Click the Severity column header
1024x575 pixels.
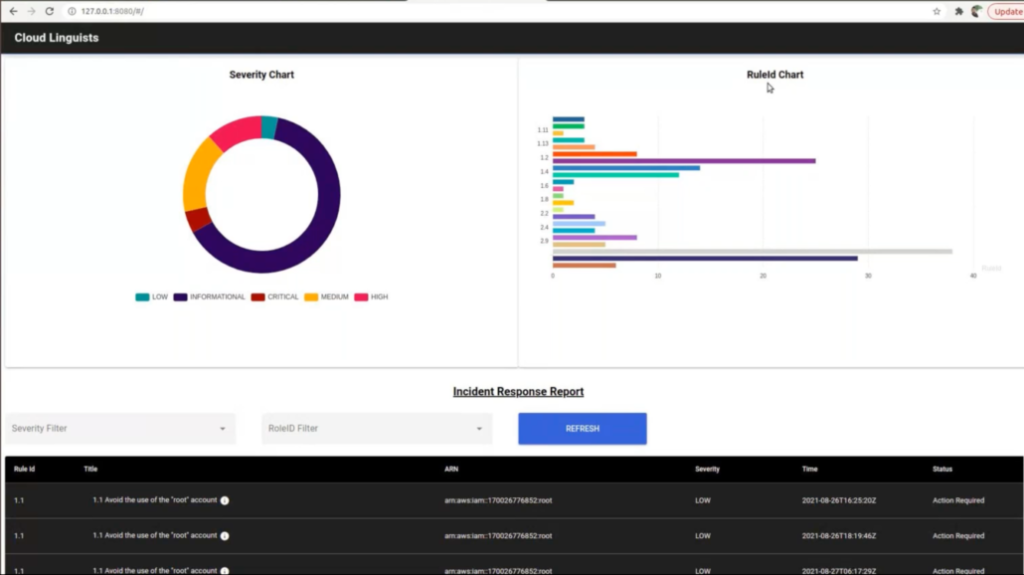pyautogui.click(x=707, y=469)
